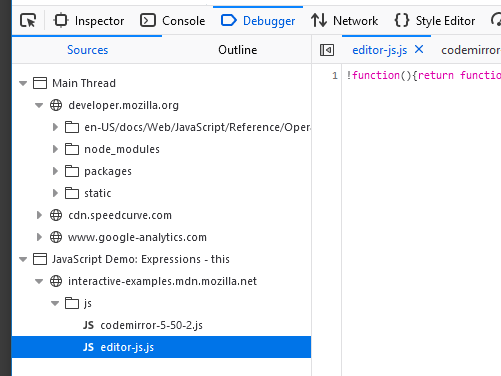501x376 pixels.
Task: Select editor-js.js in source tree
Action: (x=161, y=347)
